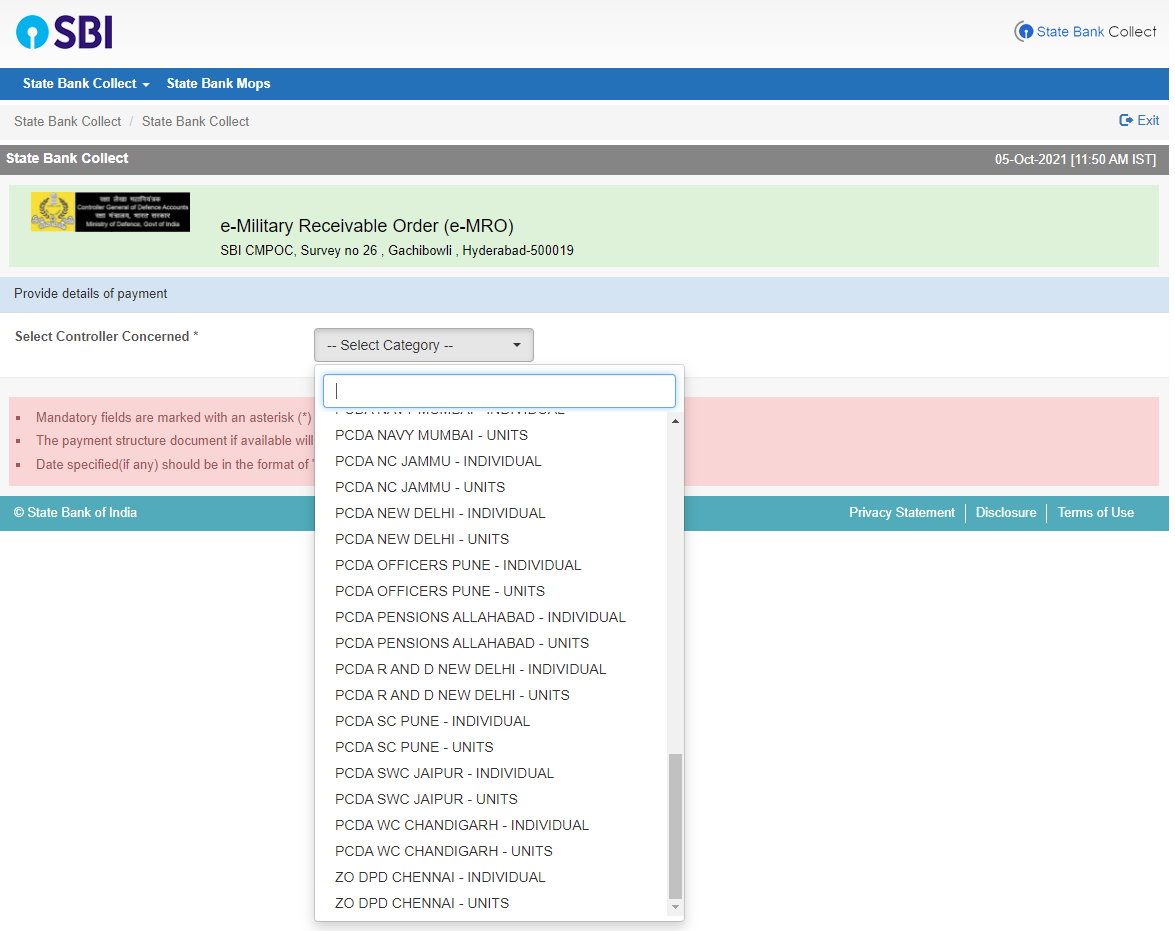Image resolution: width=1175 pixels, height=931 pixels.
Task: Select PCDA OFFICERS PUNE - UNITS
Action: point(440,591)
